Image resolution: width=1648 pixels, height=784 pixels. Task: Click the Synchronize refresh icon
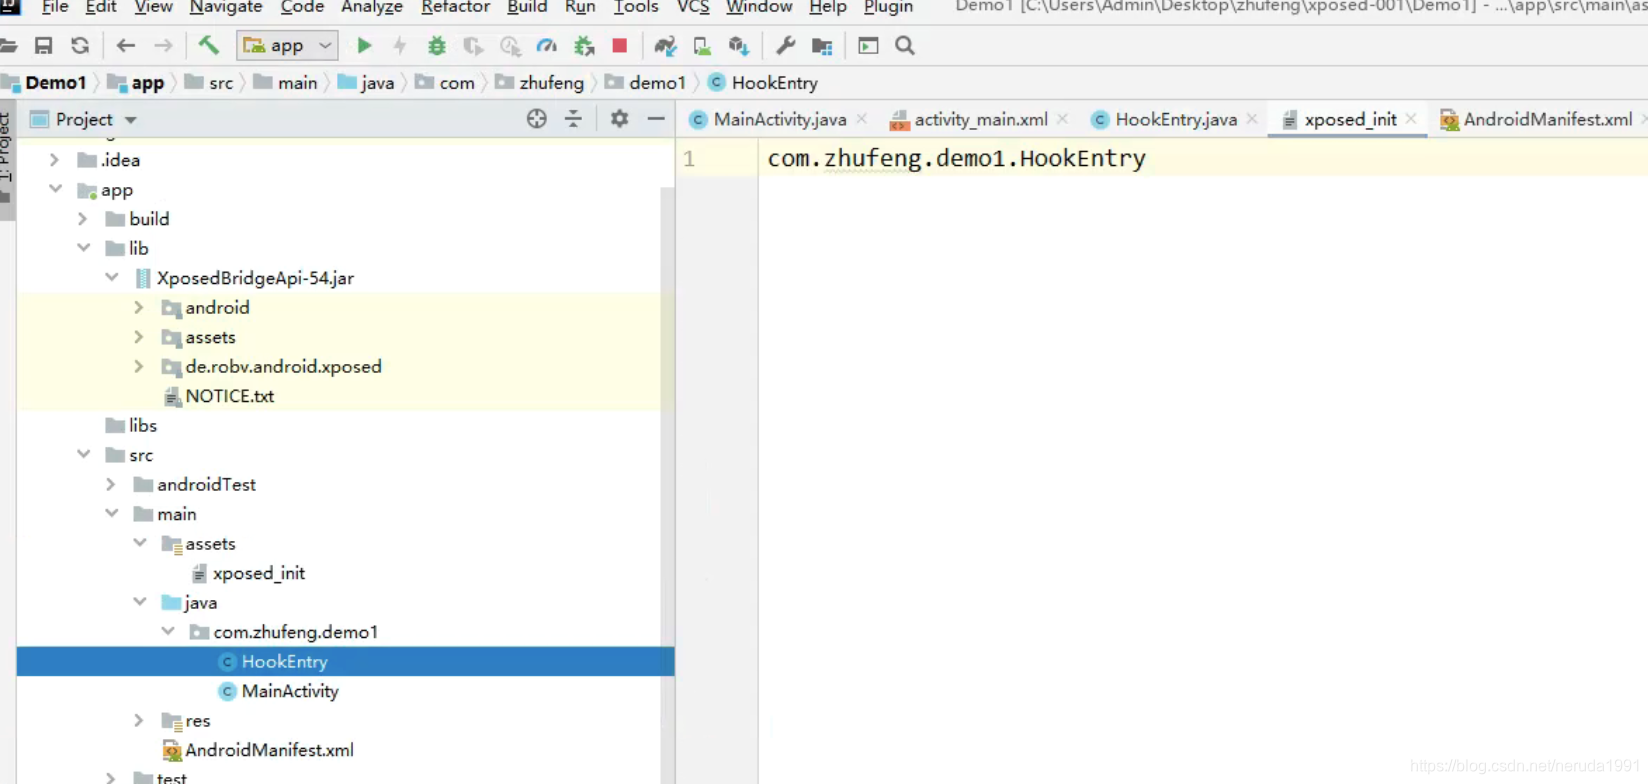tap(80, 46)
